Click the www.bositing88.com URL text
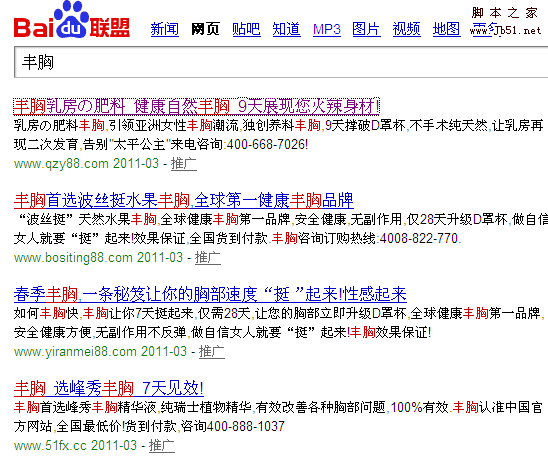Image resolution: width=548 pixels, height=463 pixels. pyautogui.click(x=73, y=258)
